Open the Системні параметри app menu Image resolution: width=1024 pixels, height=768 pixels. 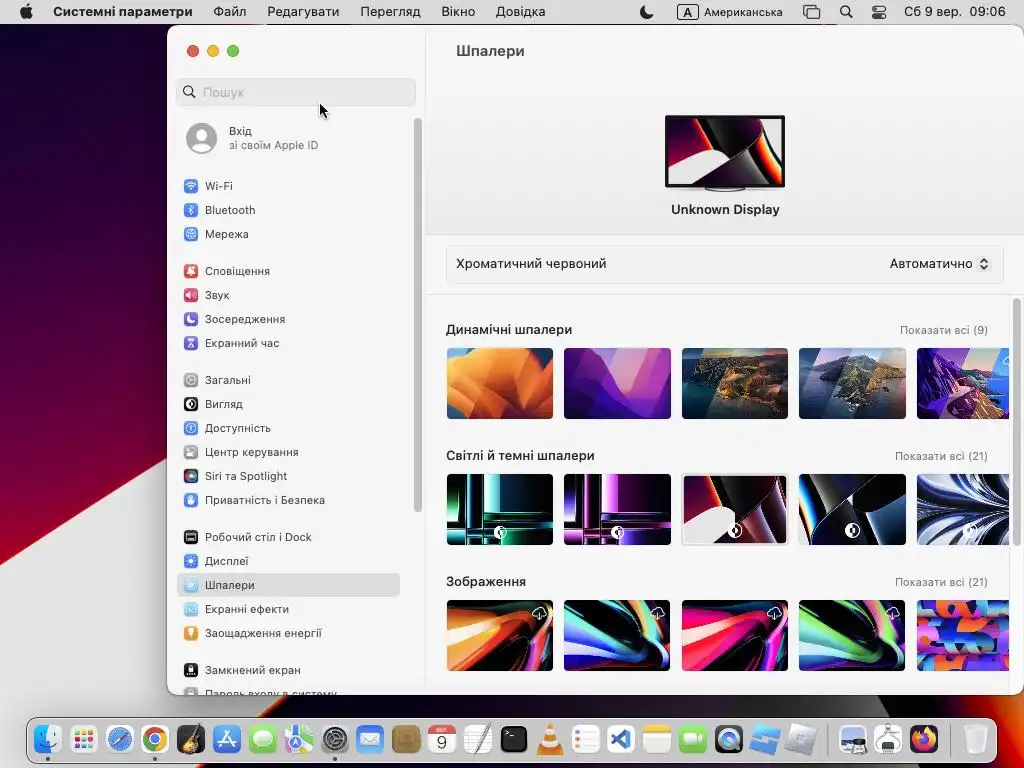[x=123, y=12]
